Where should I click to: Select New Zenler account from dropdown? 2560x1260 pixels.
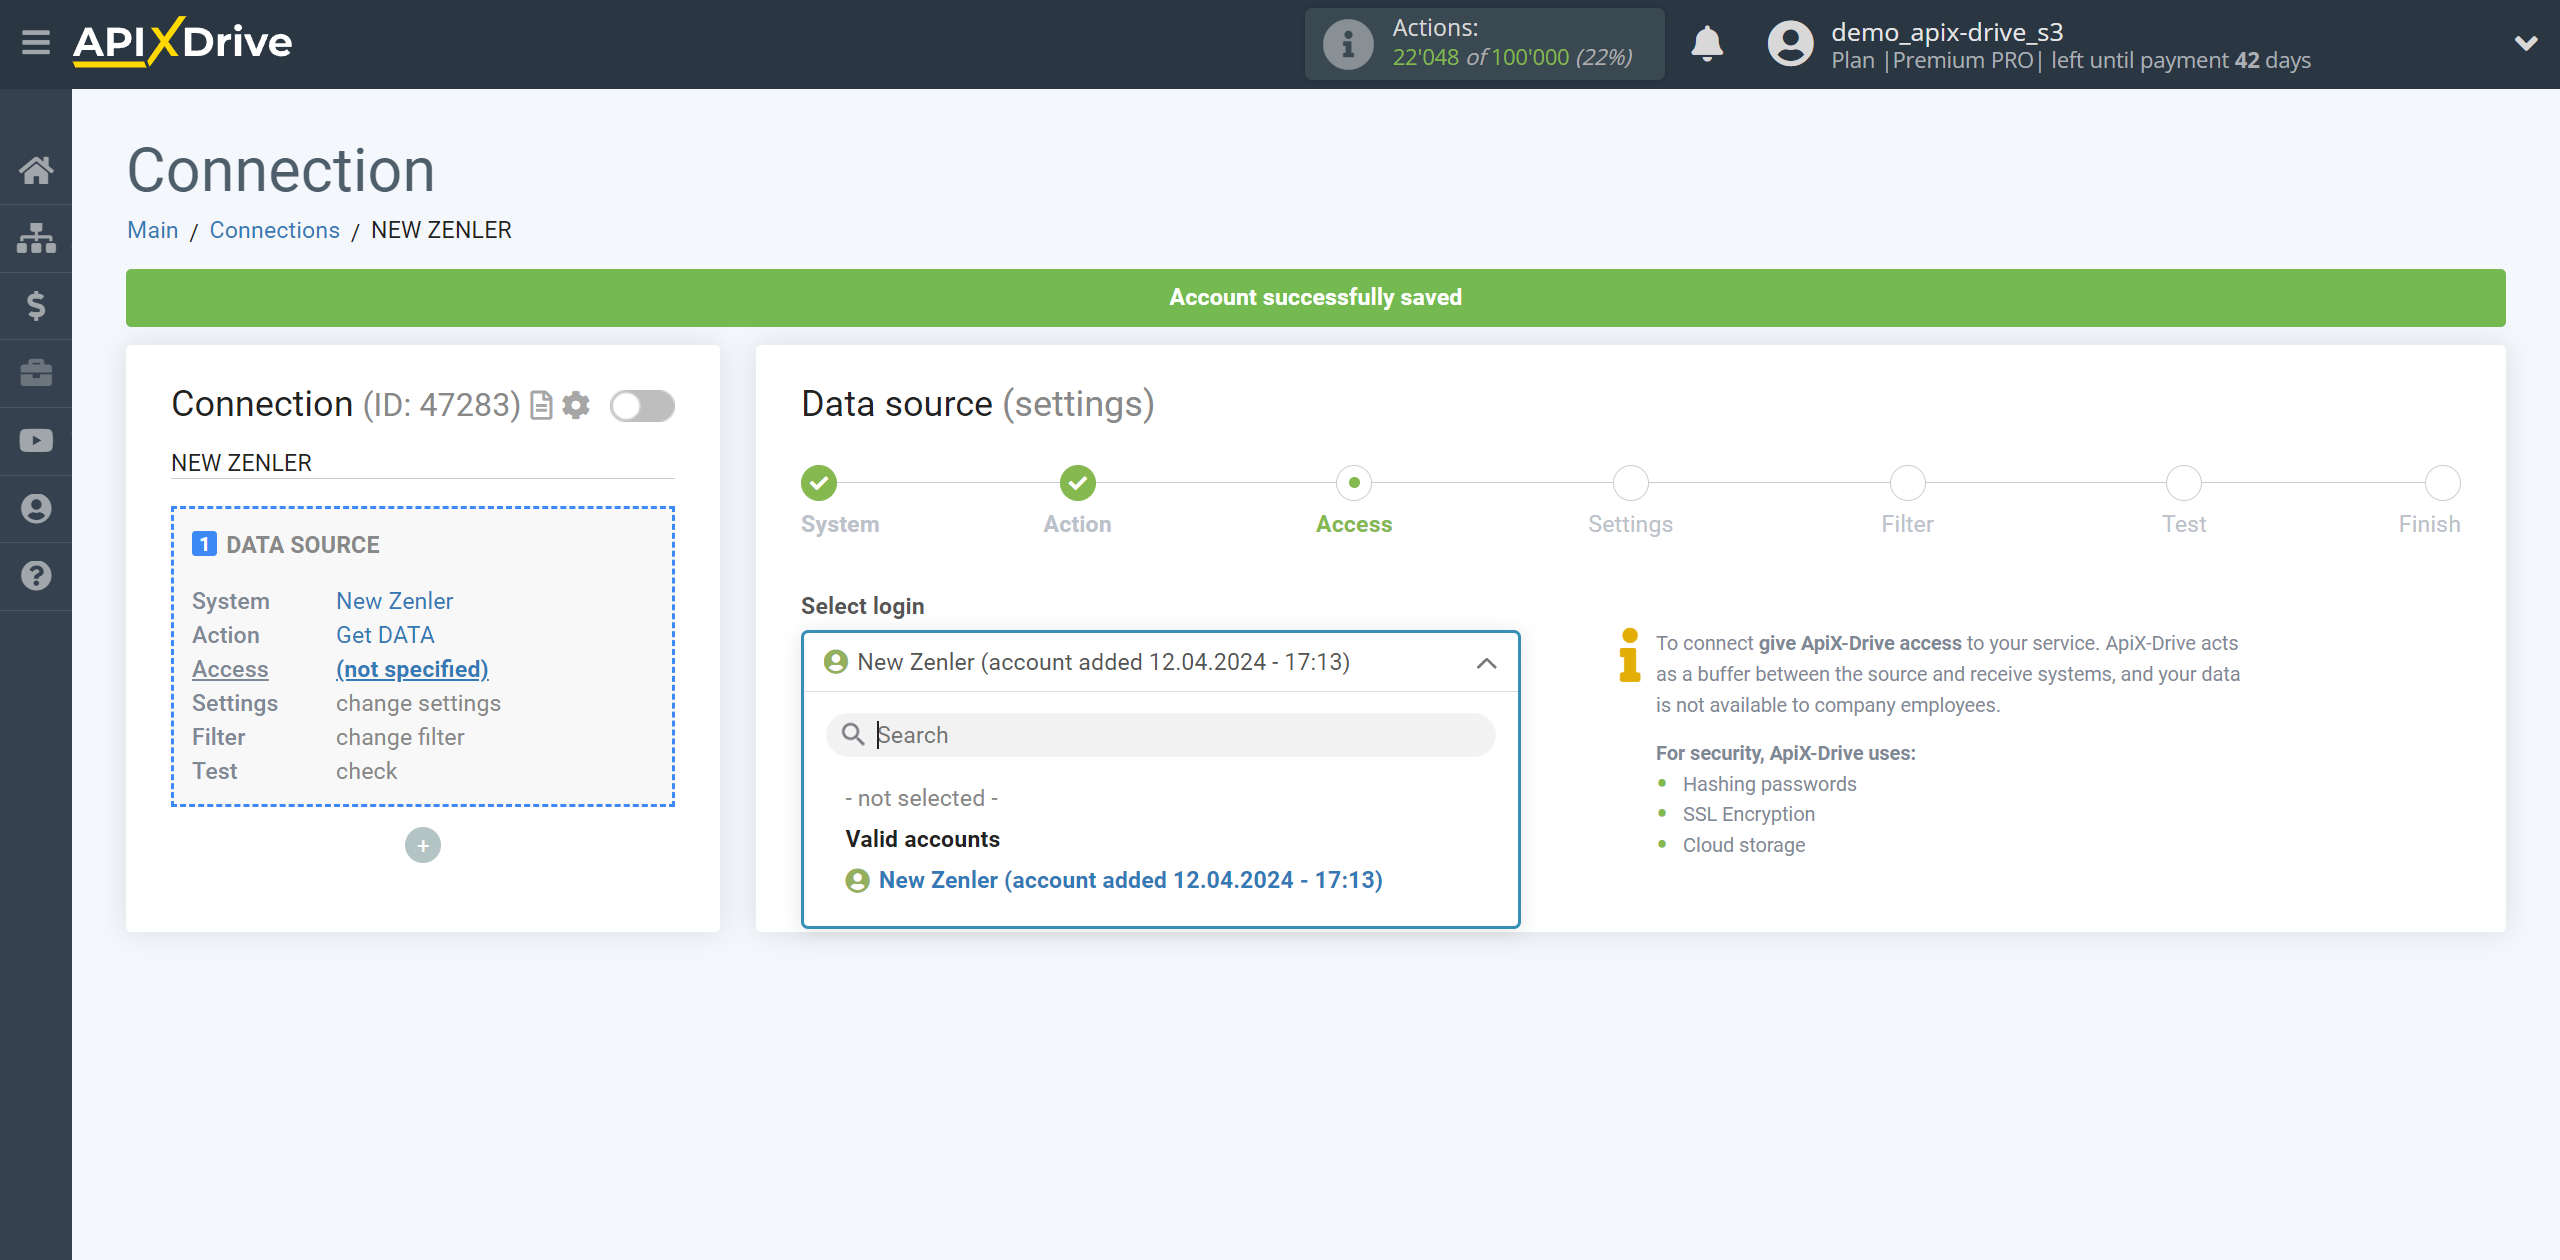coord(1131,880)
